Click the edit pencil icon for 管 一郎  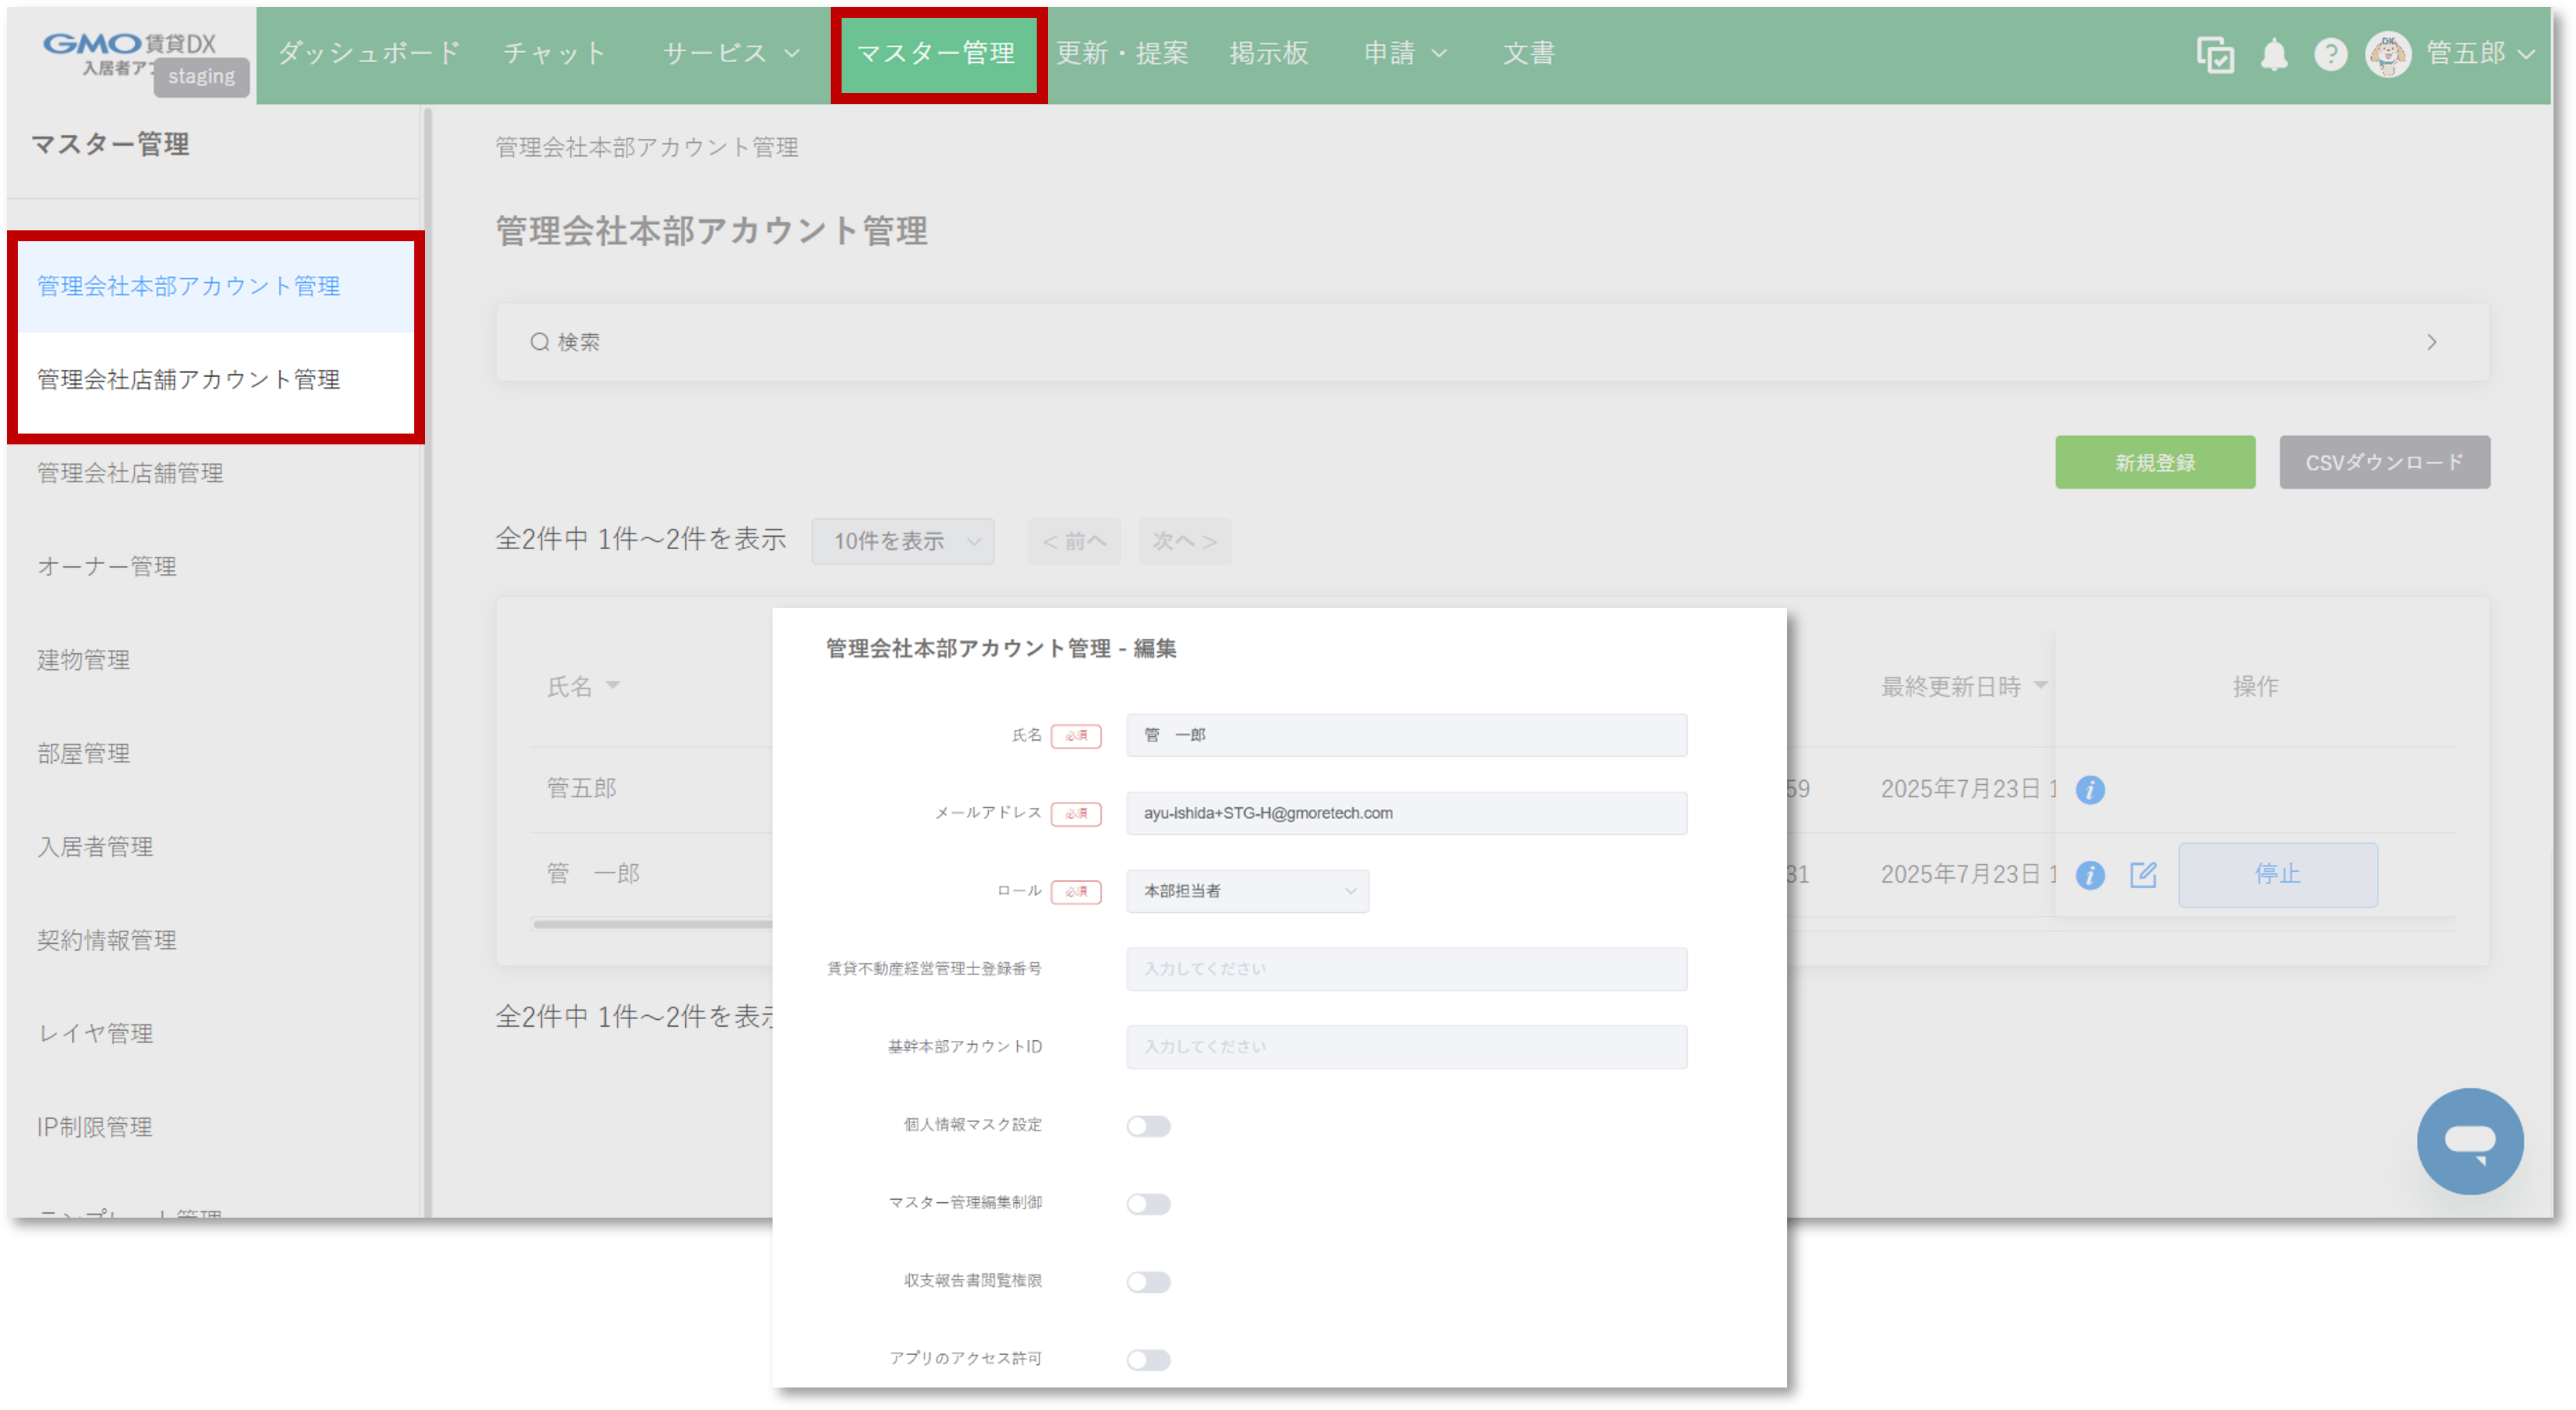tap(2143, 875)
